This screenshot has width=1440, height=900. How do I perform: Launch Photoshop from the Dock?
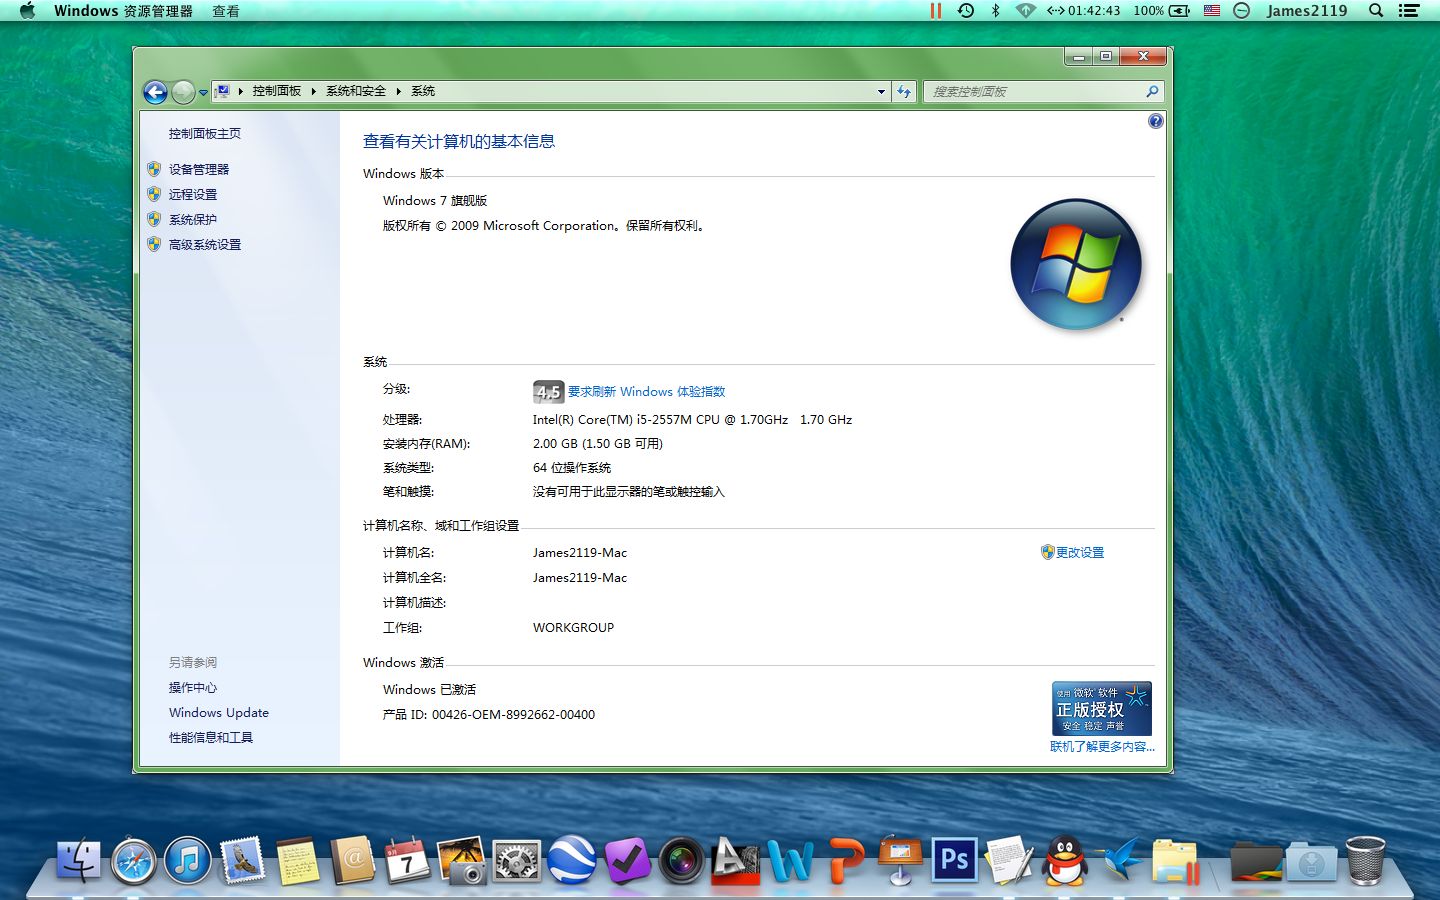[x=953, y=859]
